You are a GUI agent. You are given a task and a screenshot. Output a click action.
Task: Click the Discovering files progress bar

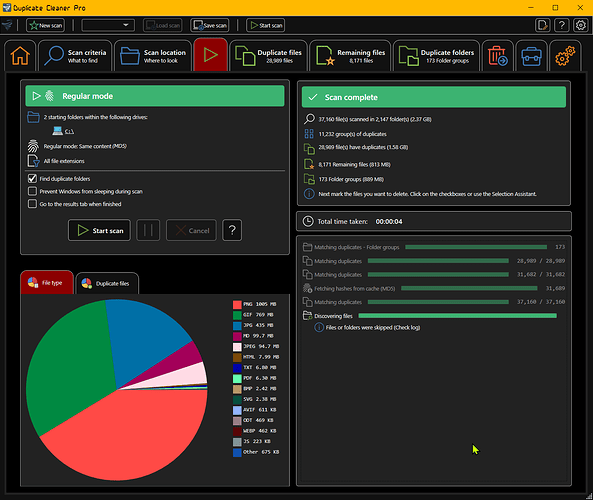[x=457, y=315]
